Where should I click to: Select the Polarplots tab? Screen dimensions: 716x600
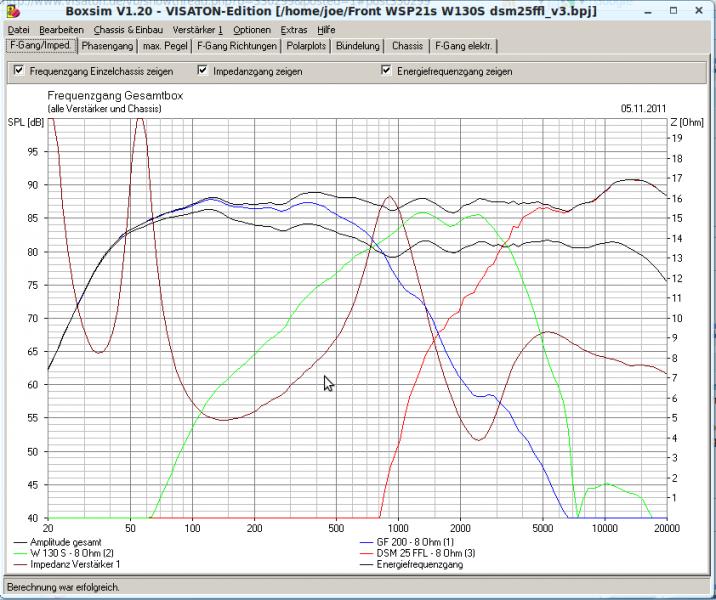(x=308, y=46)
